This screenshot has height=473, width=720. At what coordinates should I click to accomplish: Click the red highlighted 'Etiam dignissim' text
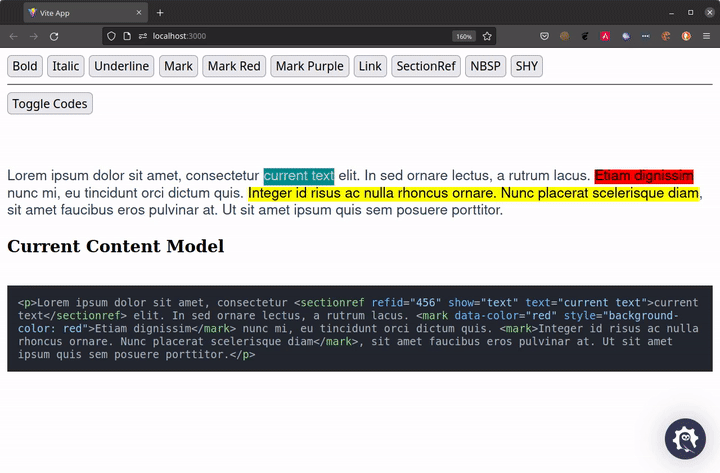(644, 176)
